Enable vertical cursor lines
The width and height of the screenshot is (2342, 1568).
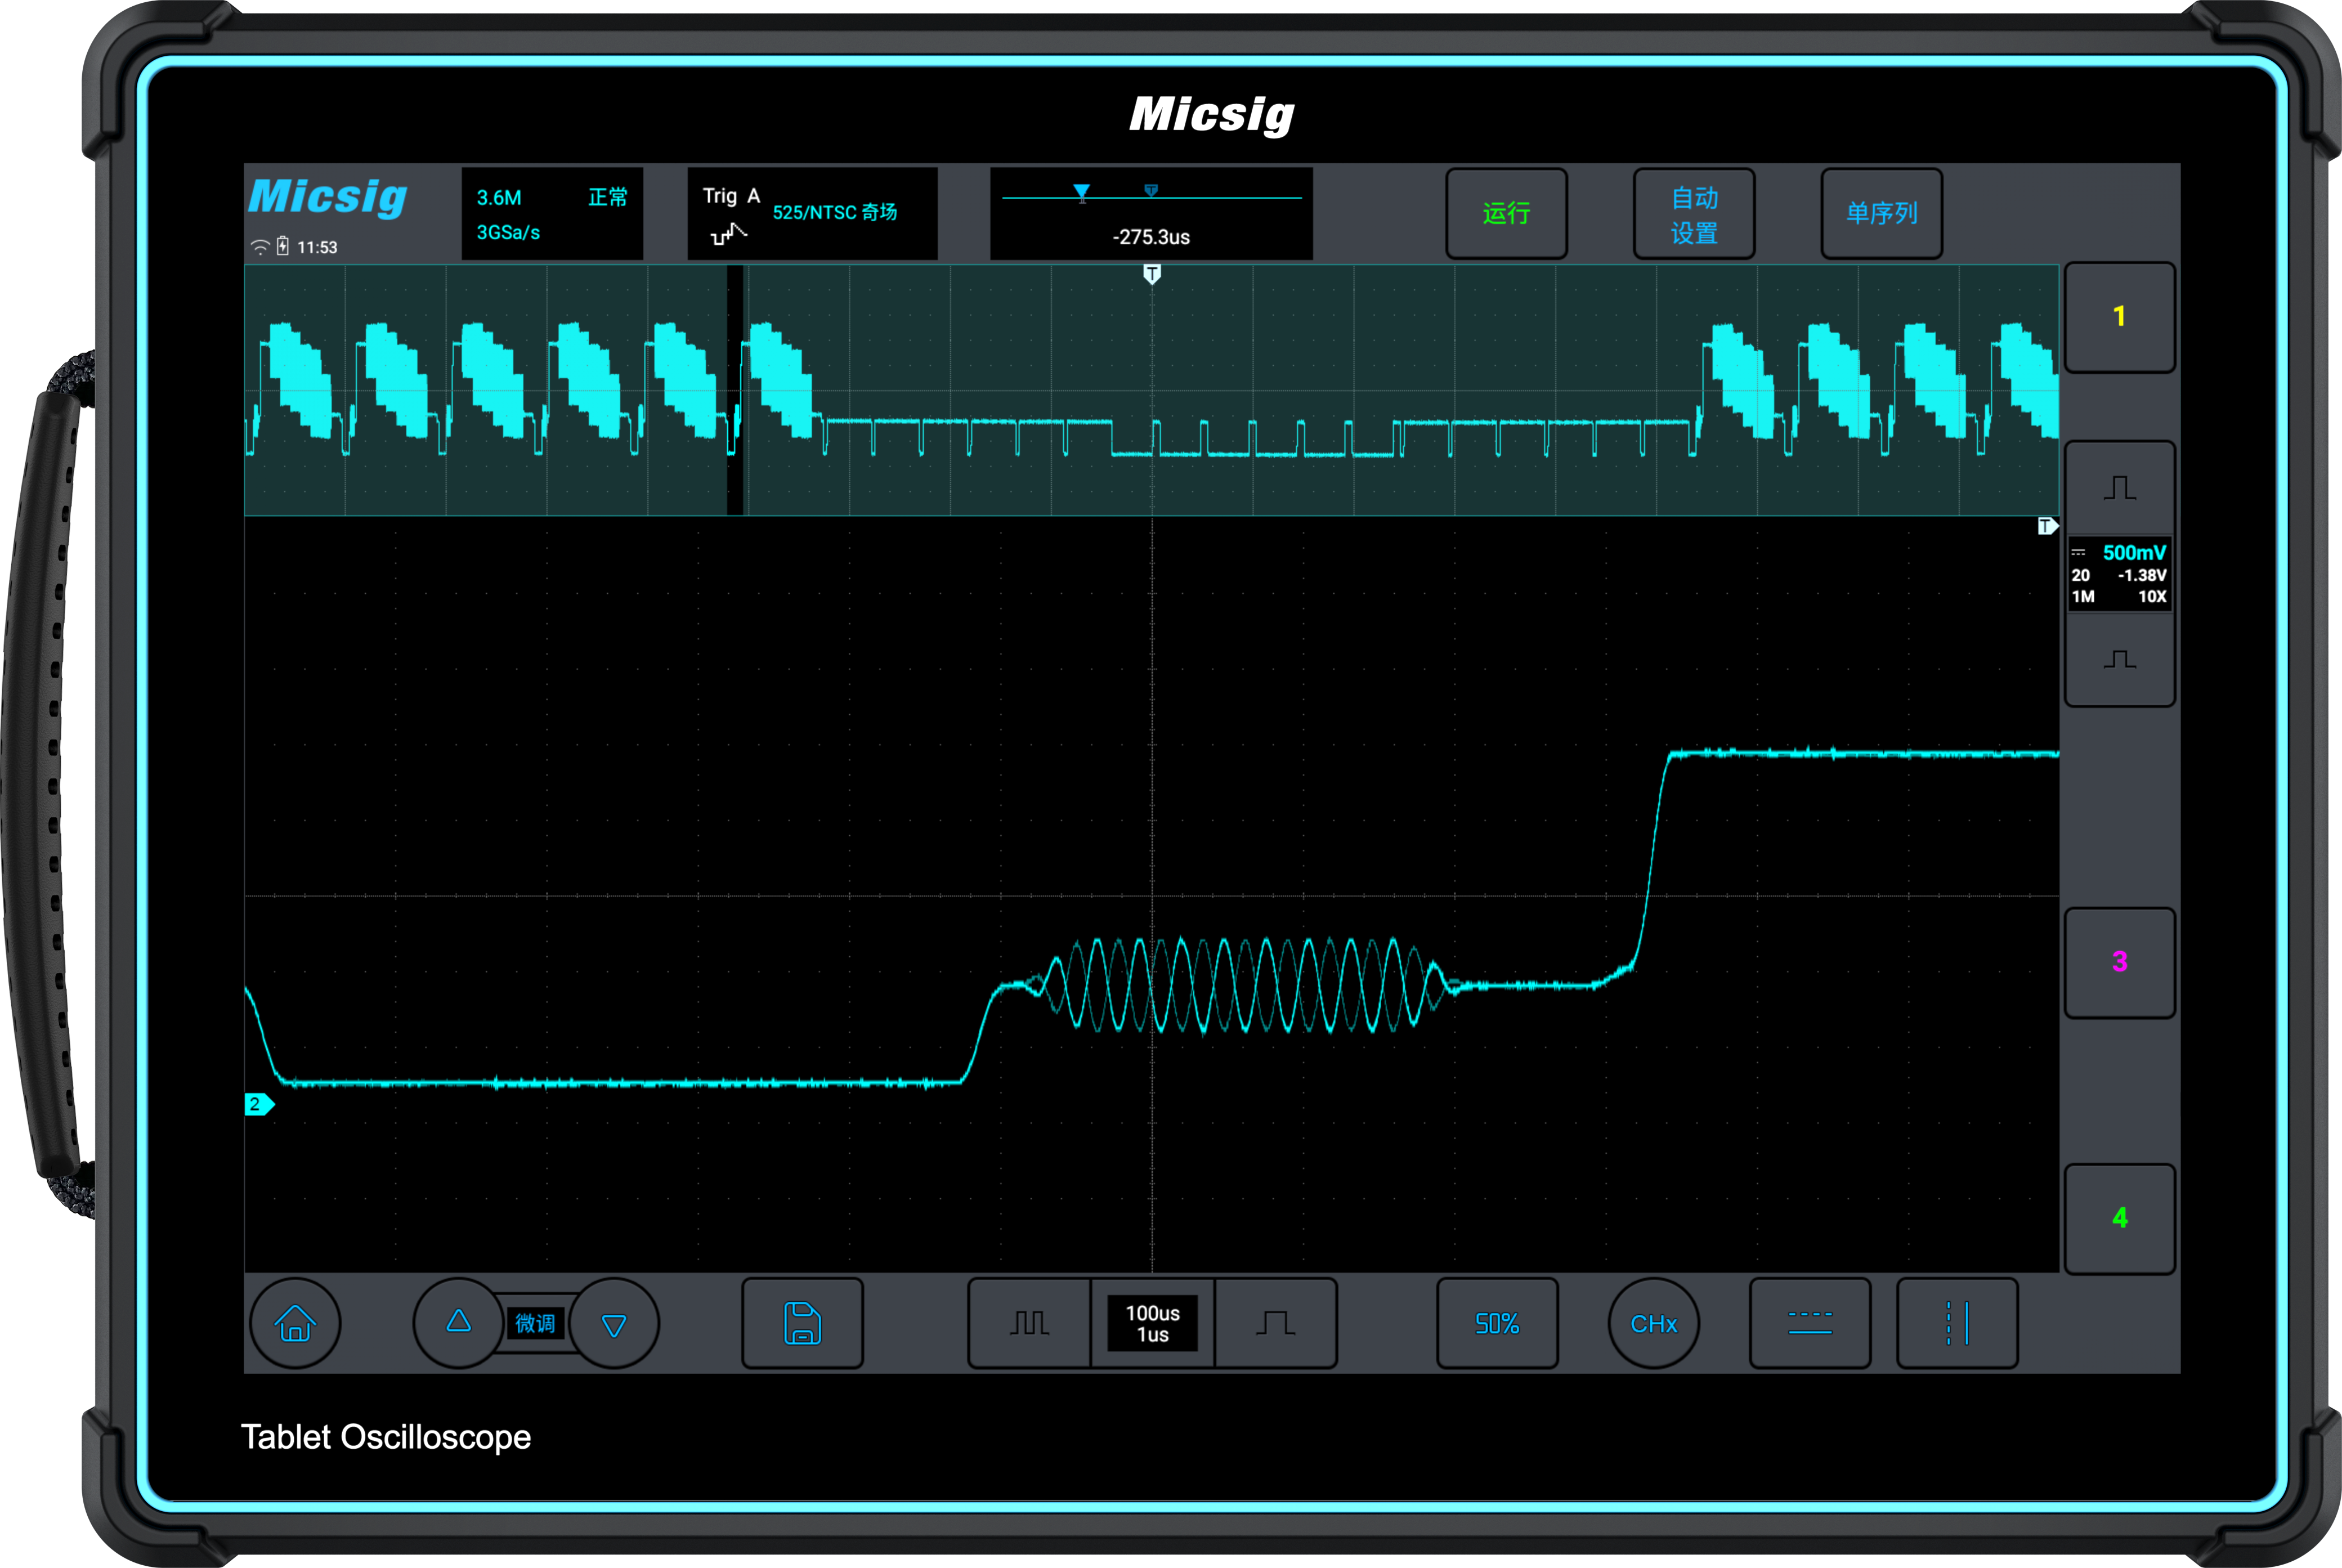(x=1957, y=1323)
